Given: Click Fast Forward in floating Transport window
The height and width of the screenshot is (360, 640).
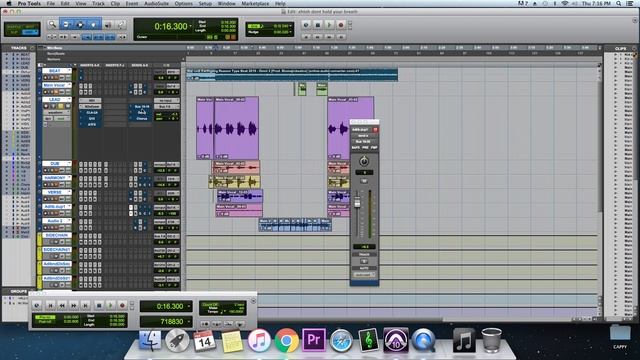Looking at the screenshot, I should [74, 305].
